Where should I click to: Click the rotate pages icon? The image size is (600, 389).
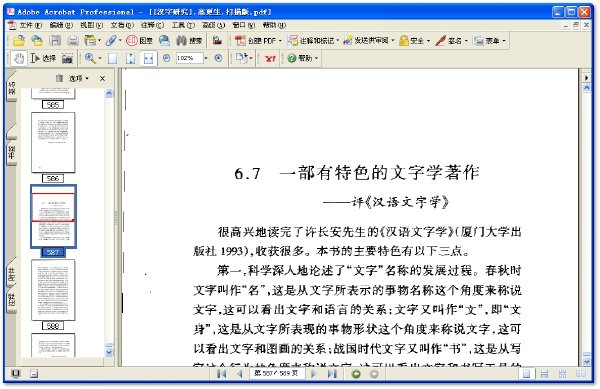(241, 58)
